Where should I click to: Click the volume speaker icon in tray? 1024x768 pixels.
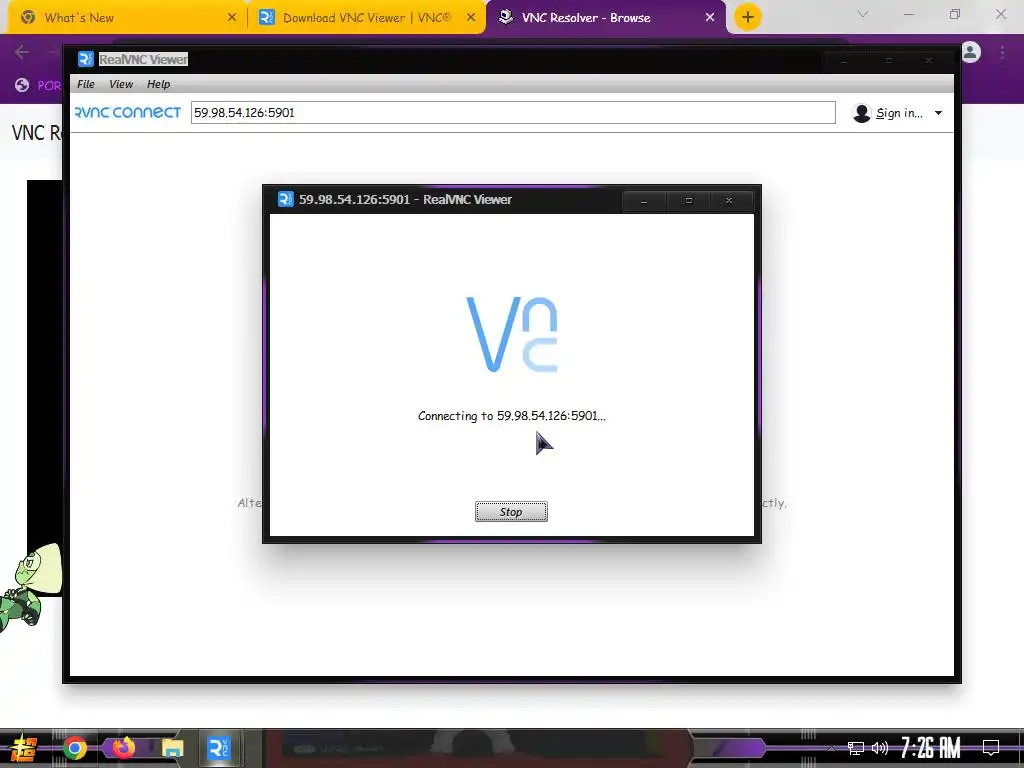pyautogui.click(x=880, y=748)
